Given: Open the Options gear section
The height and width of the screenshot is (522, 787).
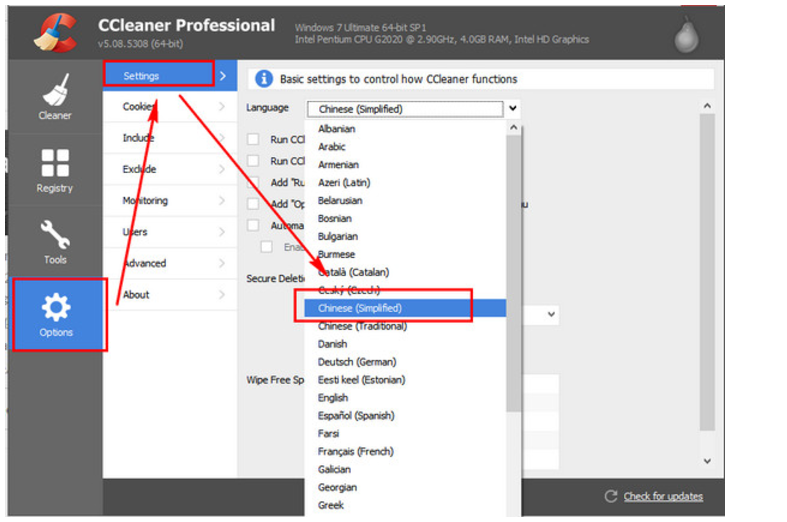Looking at the screenshot, I should tap(56, 314).
